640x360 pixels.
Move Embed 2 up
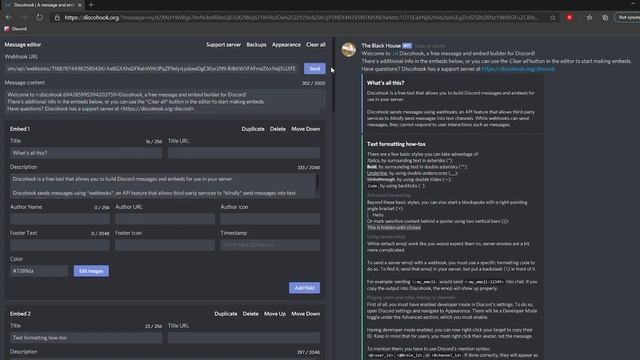click(x=275, y=314)
